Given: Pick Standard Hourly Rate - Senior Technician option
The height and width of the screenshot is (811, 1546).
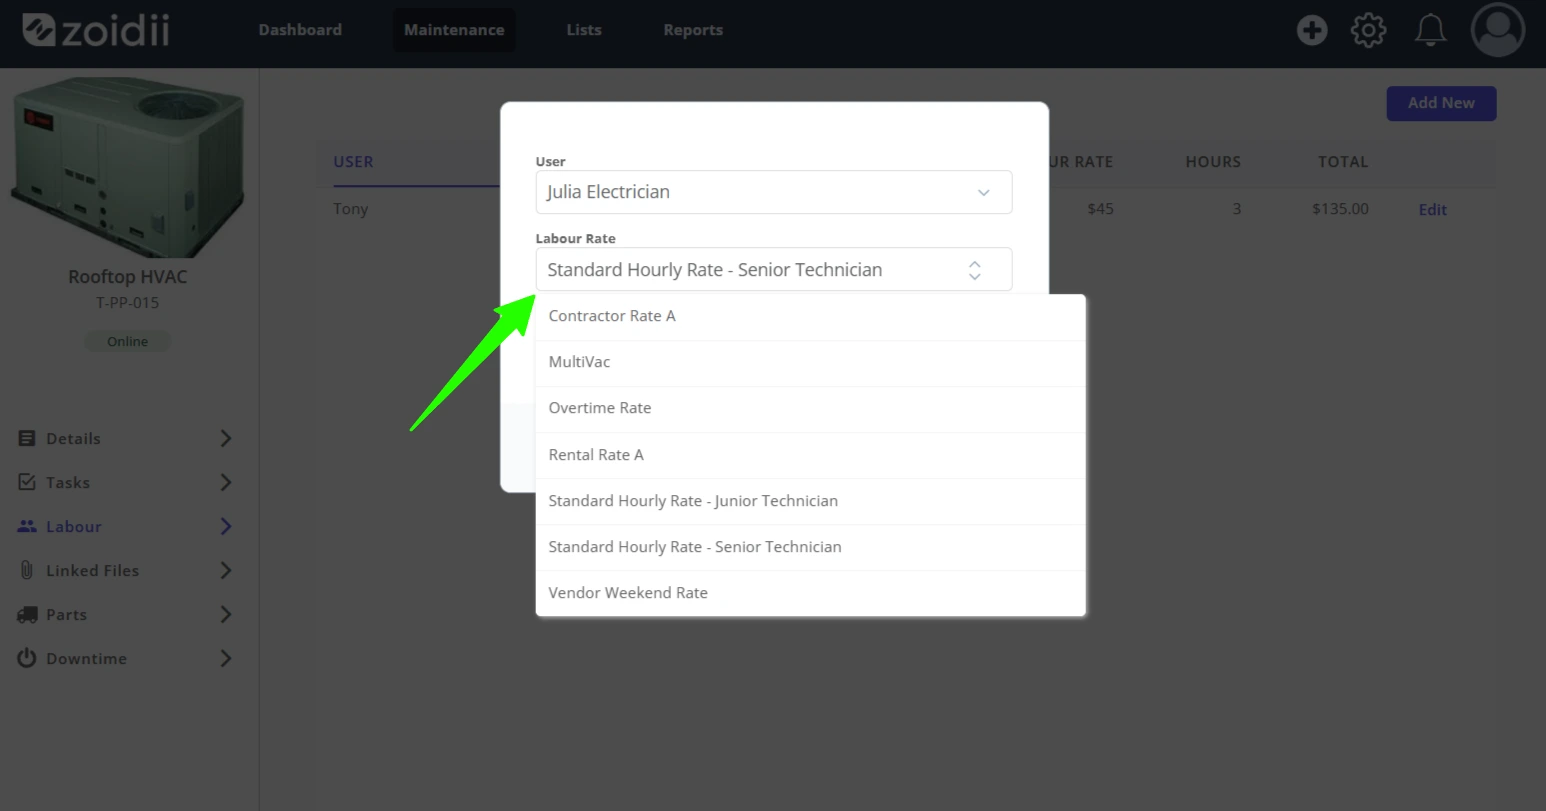Looking at the screenshot, I should coord(811,547).
